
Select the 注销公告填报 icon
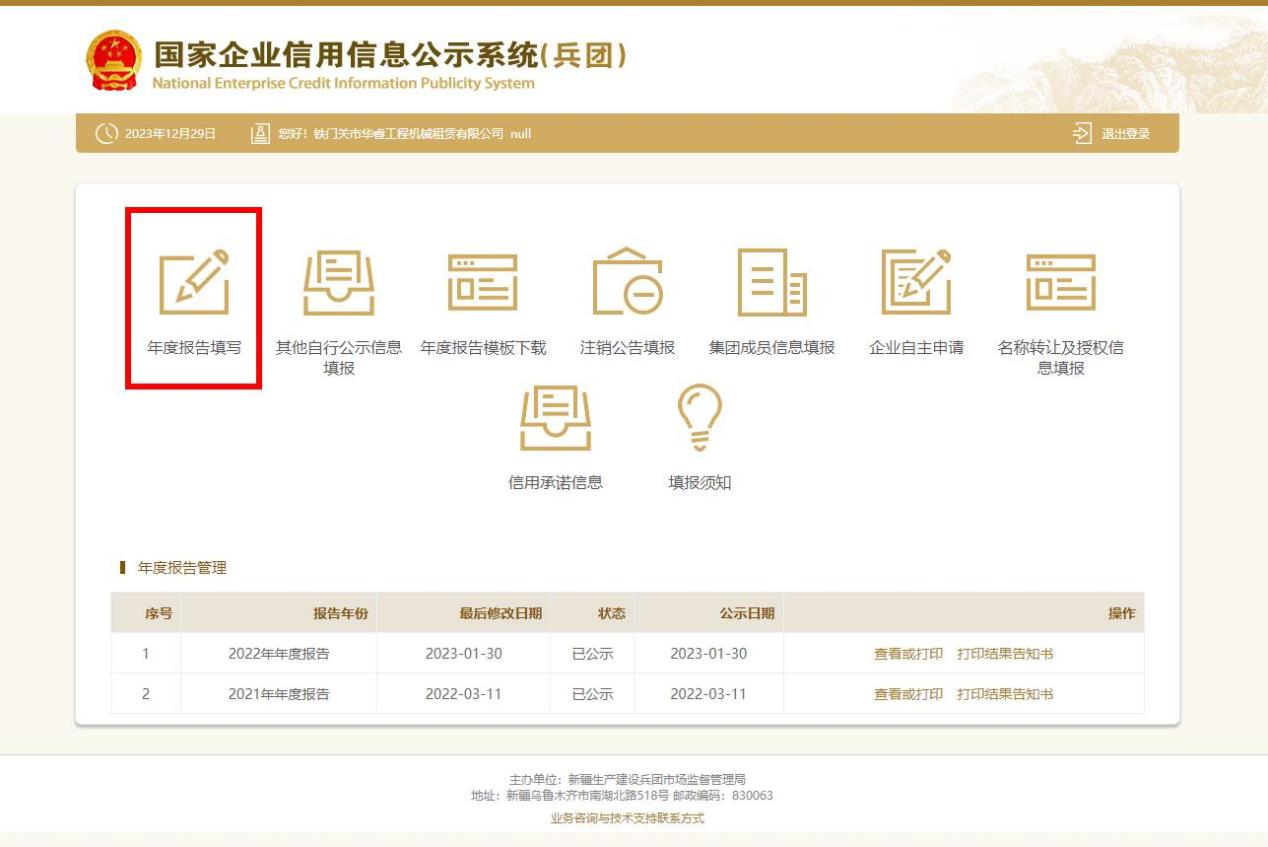pos(627,283)
